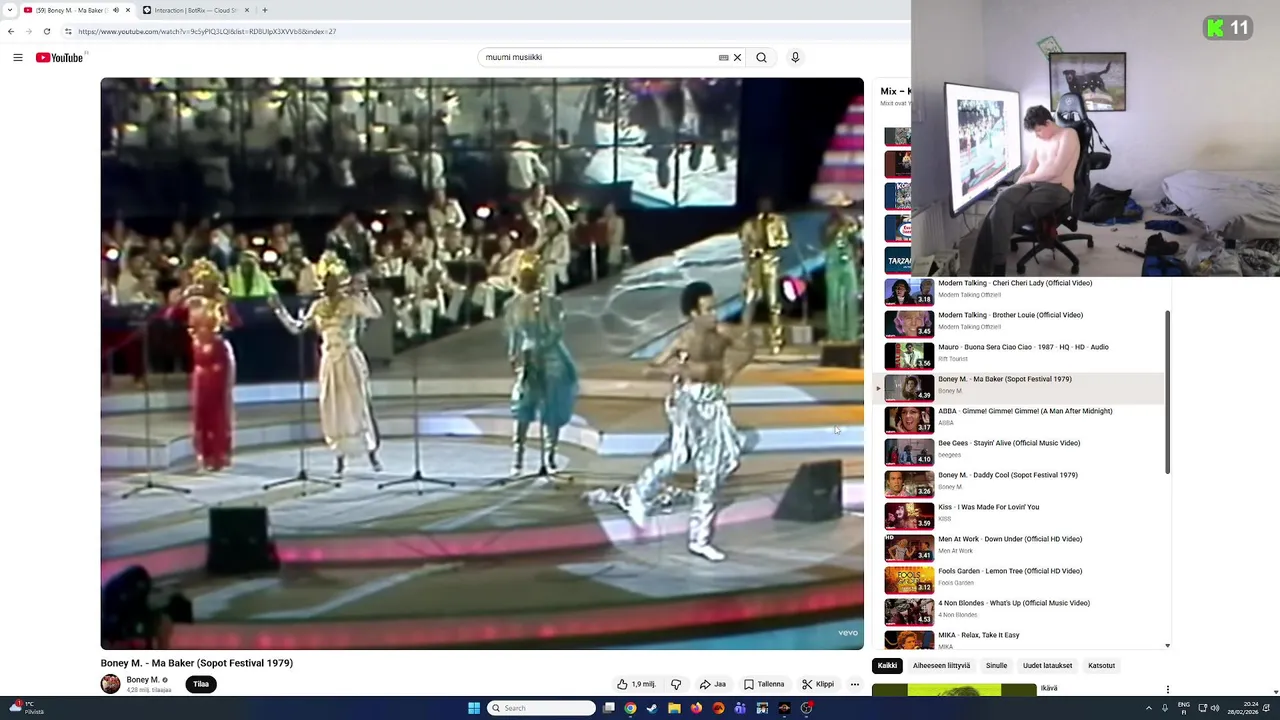
Task: Open more actions three-dot menu below video
Action: (x=855, y=684)
